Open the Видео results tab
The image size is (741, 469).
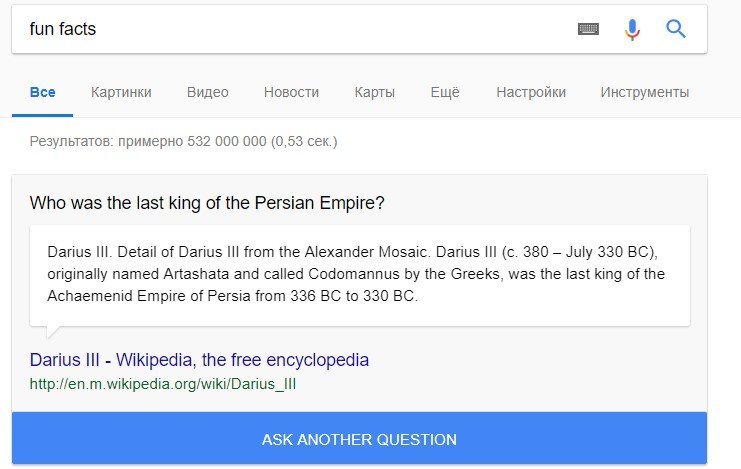tap(207, 92)
